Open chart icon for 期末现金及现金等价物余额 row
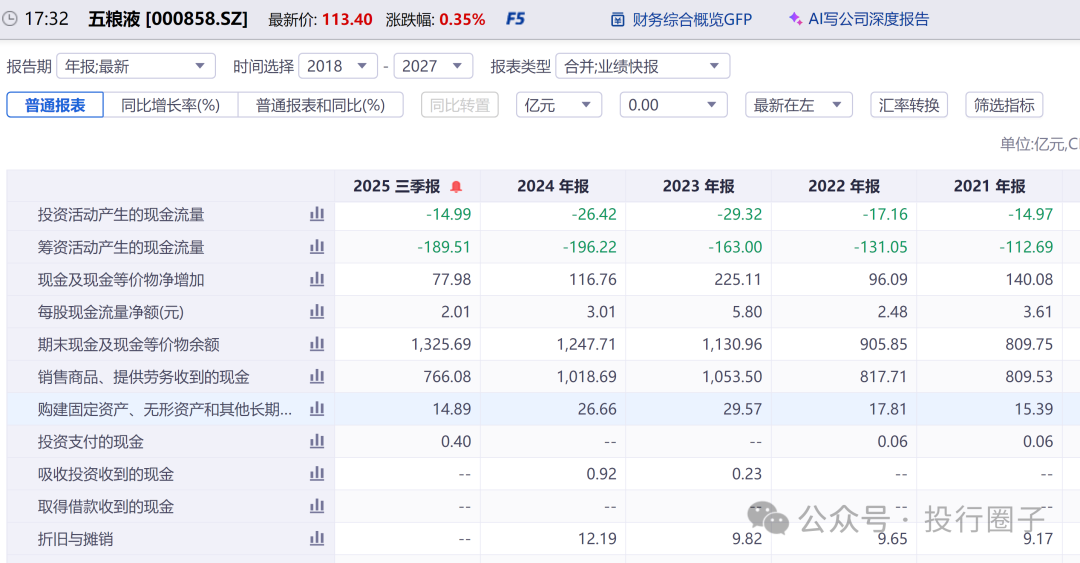The height and width of the screenshot is (563, 1080). [x=317, y=344]
